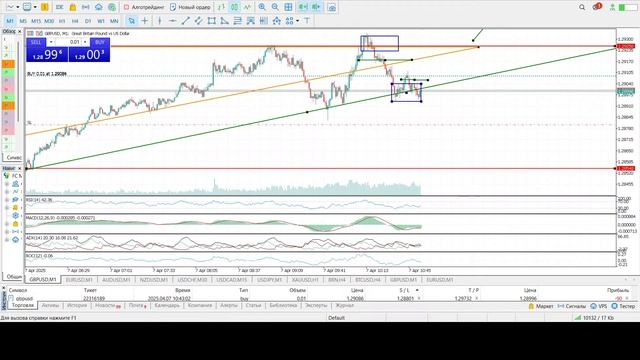Select the H4 timeframe
Viewport: 640px width, 360px height.
[75, 20]
